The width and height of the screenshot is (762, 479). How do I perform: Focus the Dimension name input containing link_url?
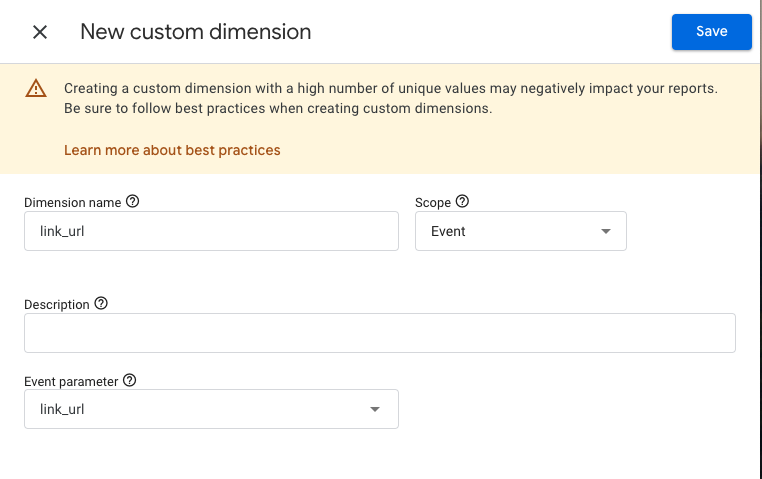211,231
